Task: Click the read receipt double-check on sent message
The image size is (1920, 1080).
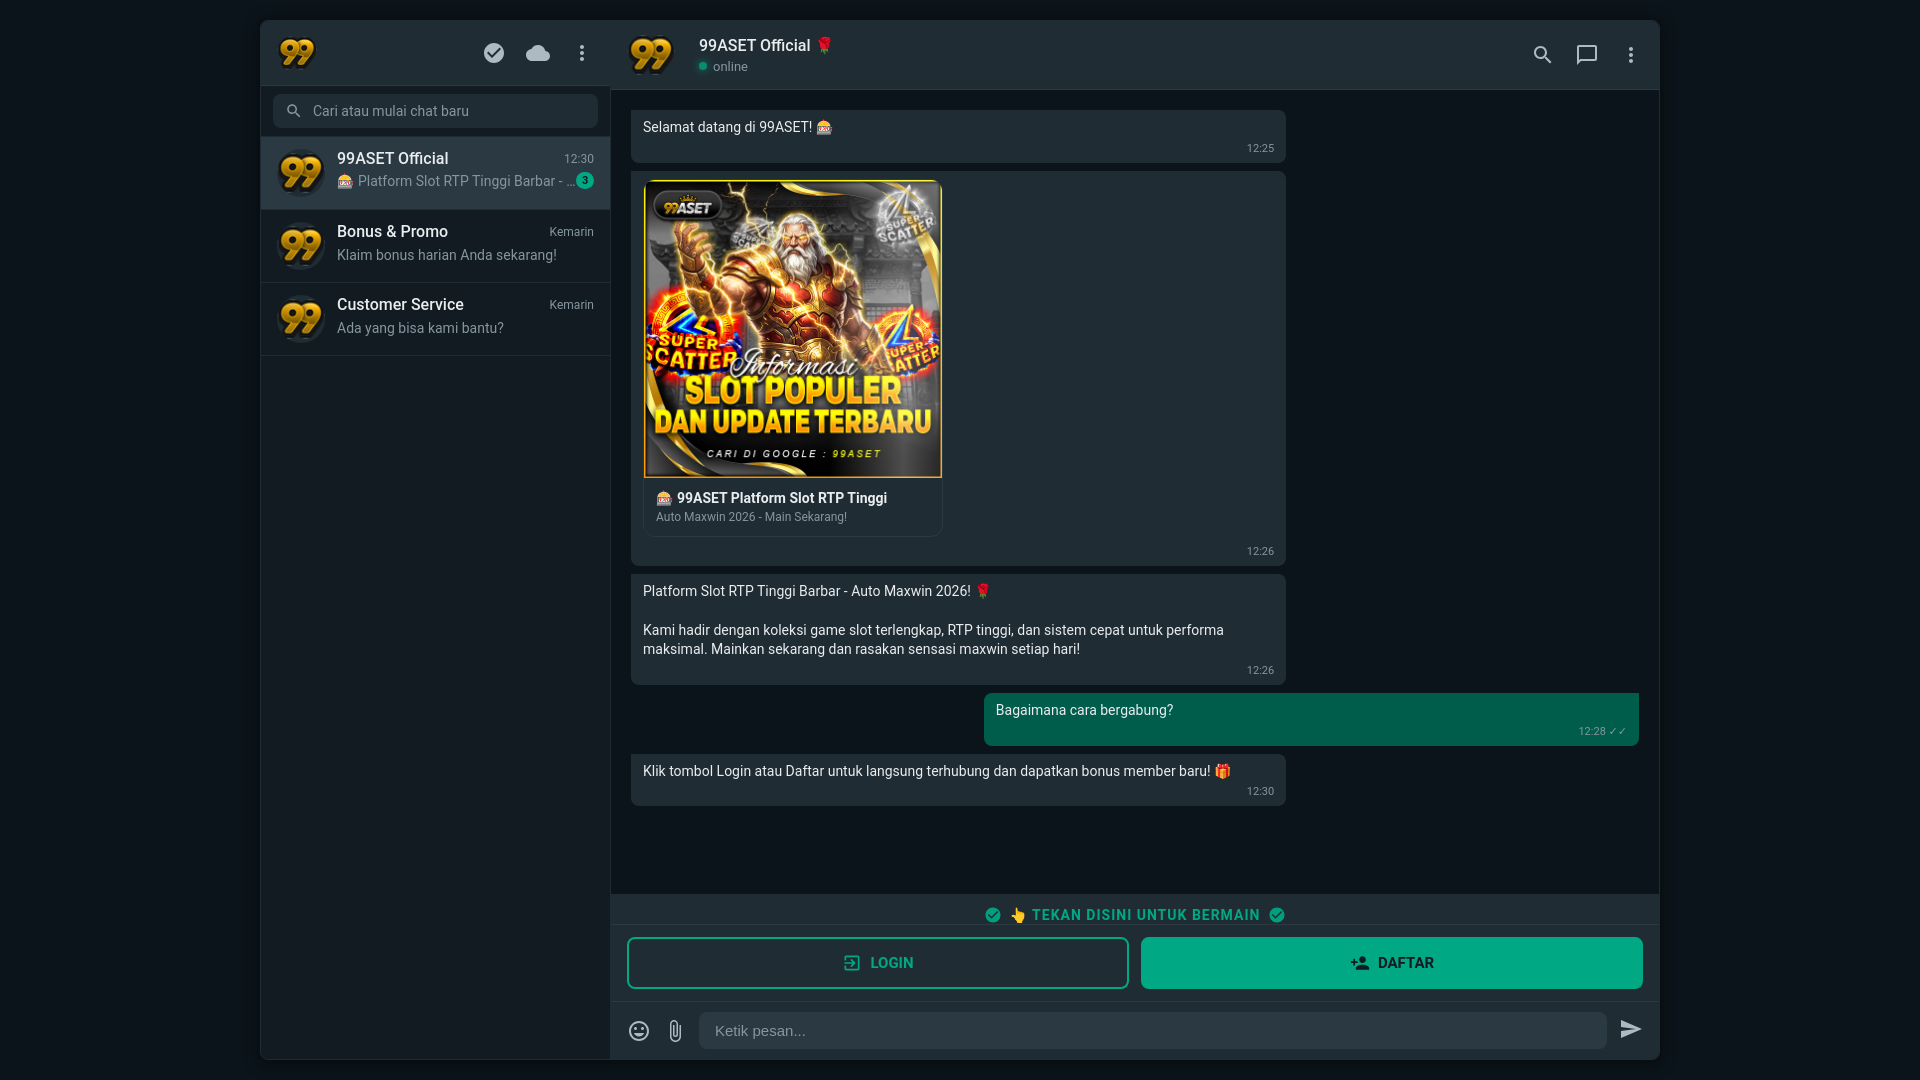Action: [x=1617, y=732]
